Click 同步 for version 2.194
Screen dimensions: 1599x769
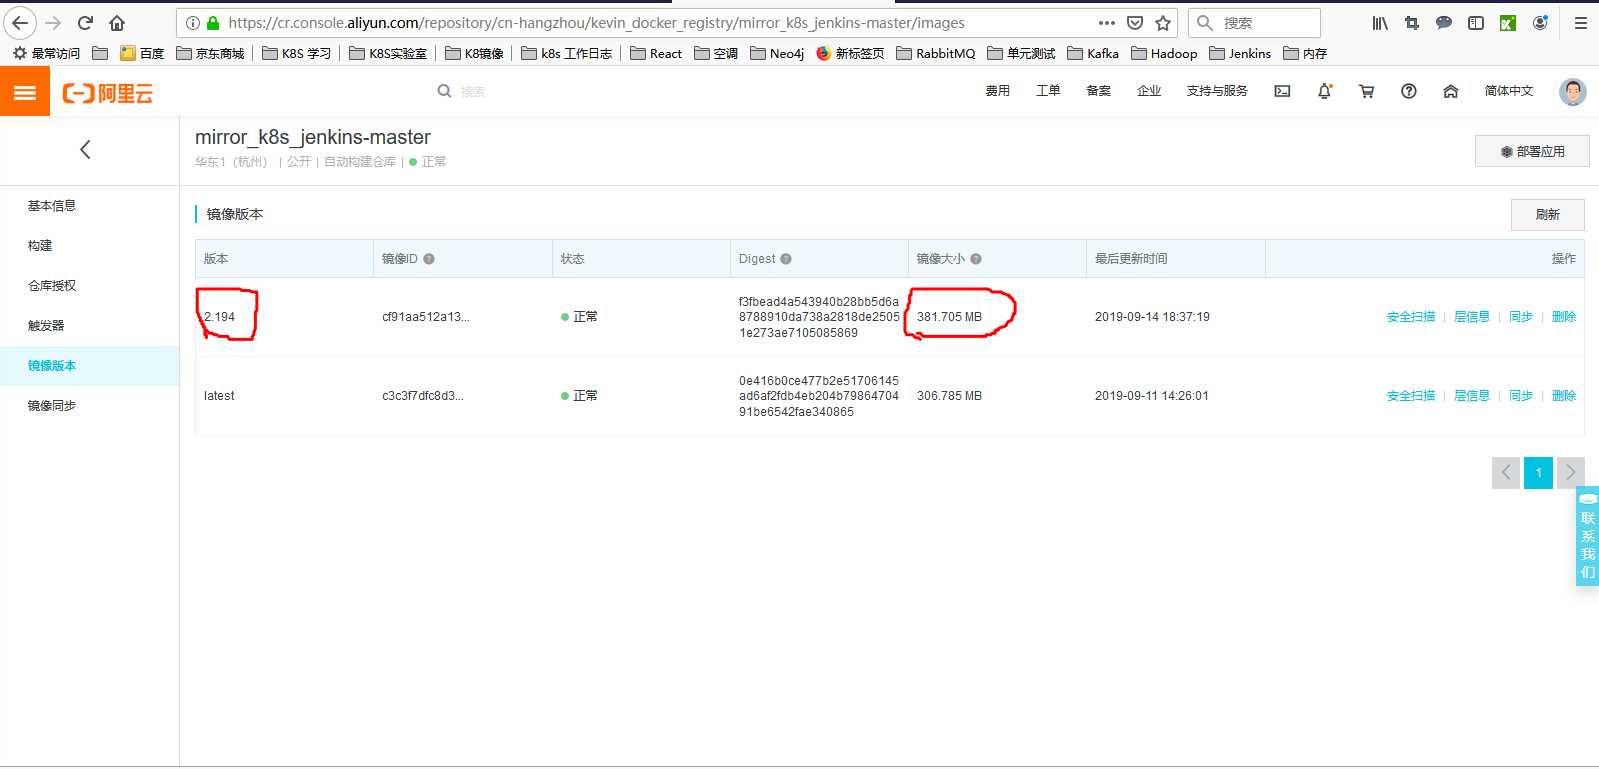click(1520, 317)
